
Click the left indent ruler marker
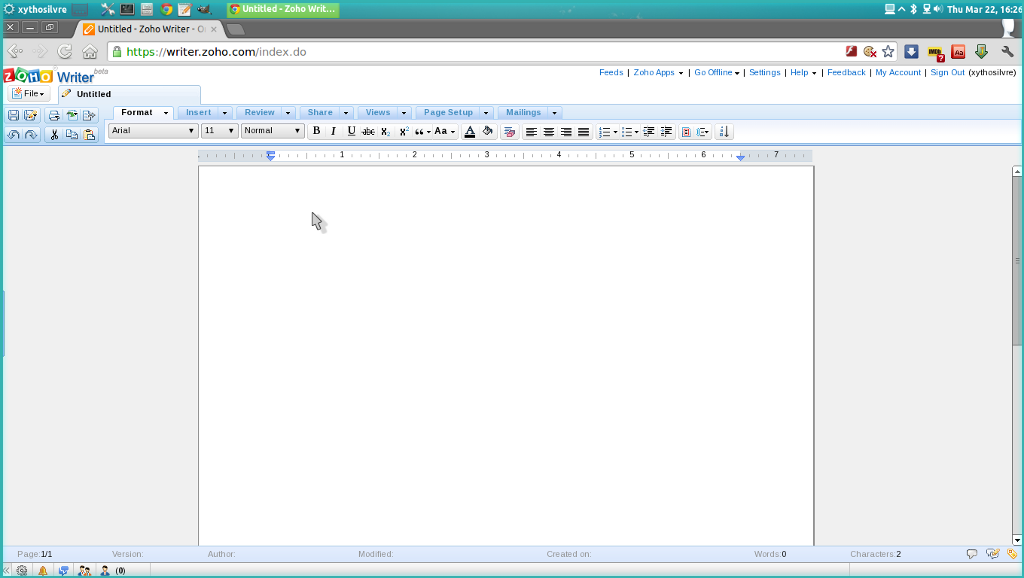point(270,156)
